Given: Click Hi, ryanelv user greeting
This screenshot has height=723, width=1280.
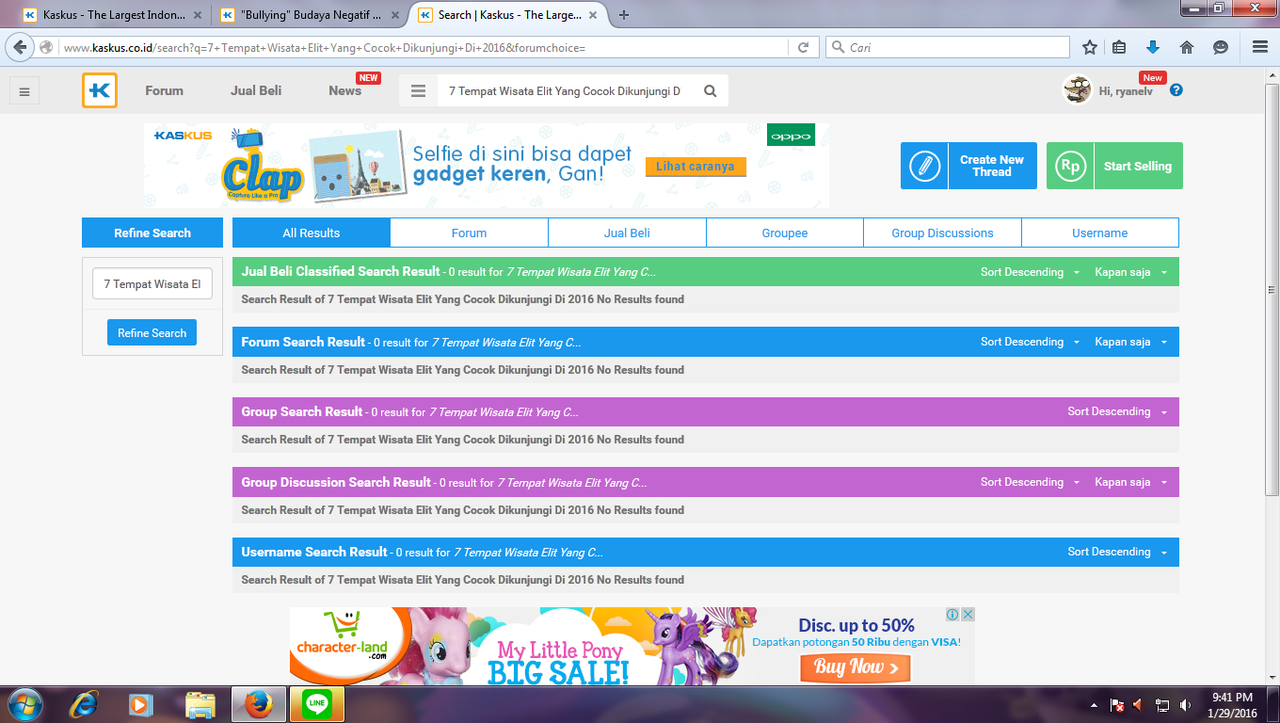Looking at the screenshot, I should click(x=1125, y=91).
